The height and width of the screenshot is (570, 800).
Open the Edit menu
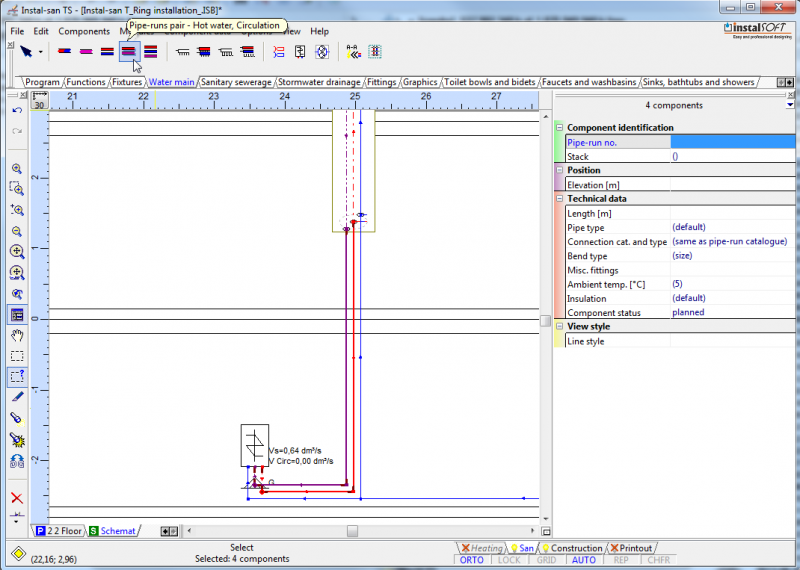41,32
